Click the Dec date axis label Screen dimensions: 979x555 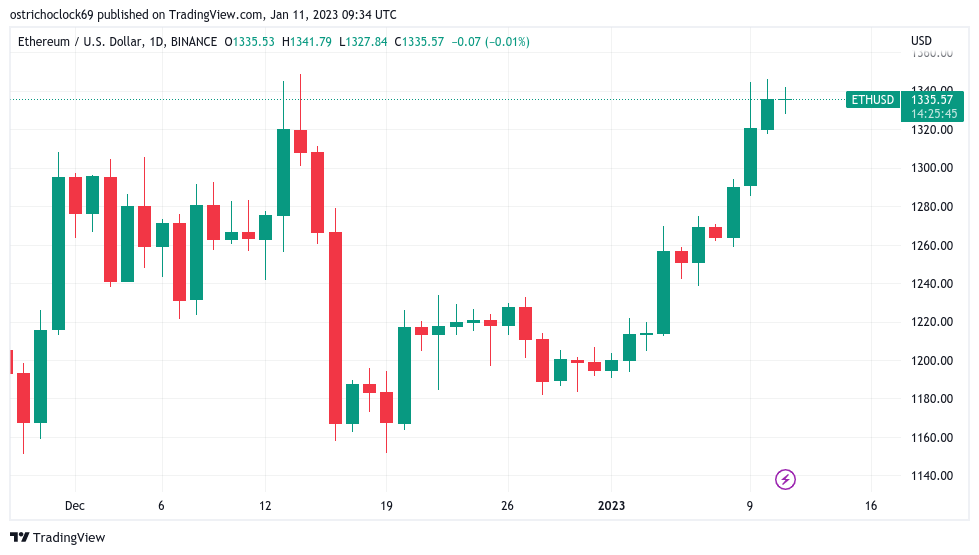pyautogui.click(x=74, y=506)
